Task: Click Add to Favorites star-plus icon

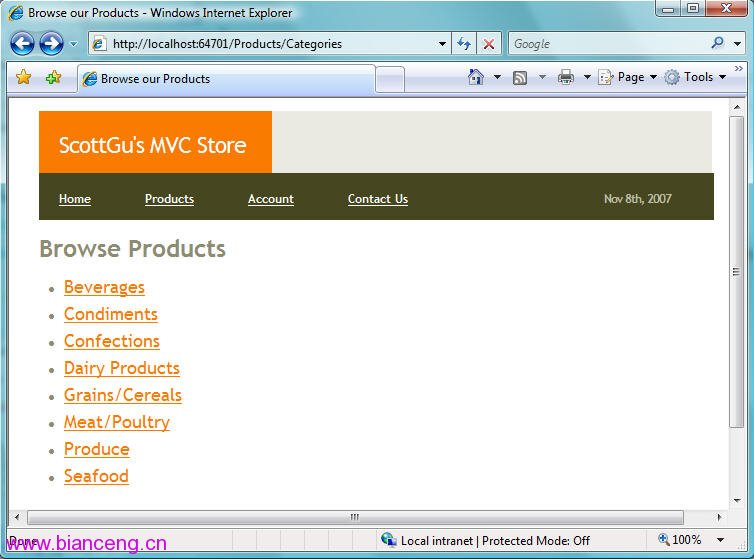Action: coord(53,77)
